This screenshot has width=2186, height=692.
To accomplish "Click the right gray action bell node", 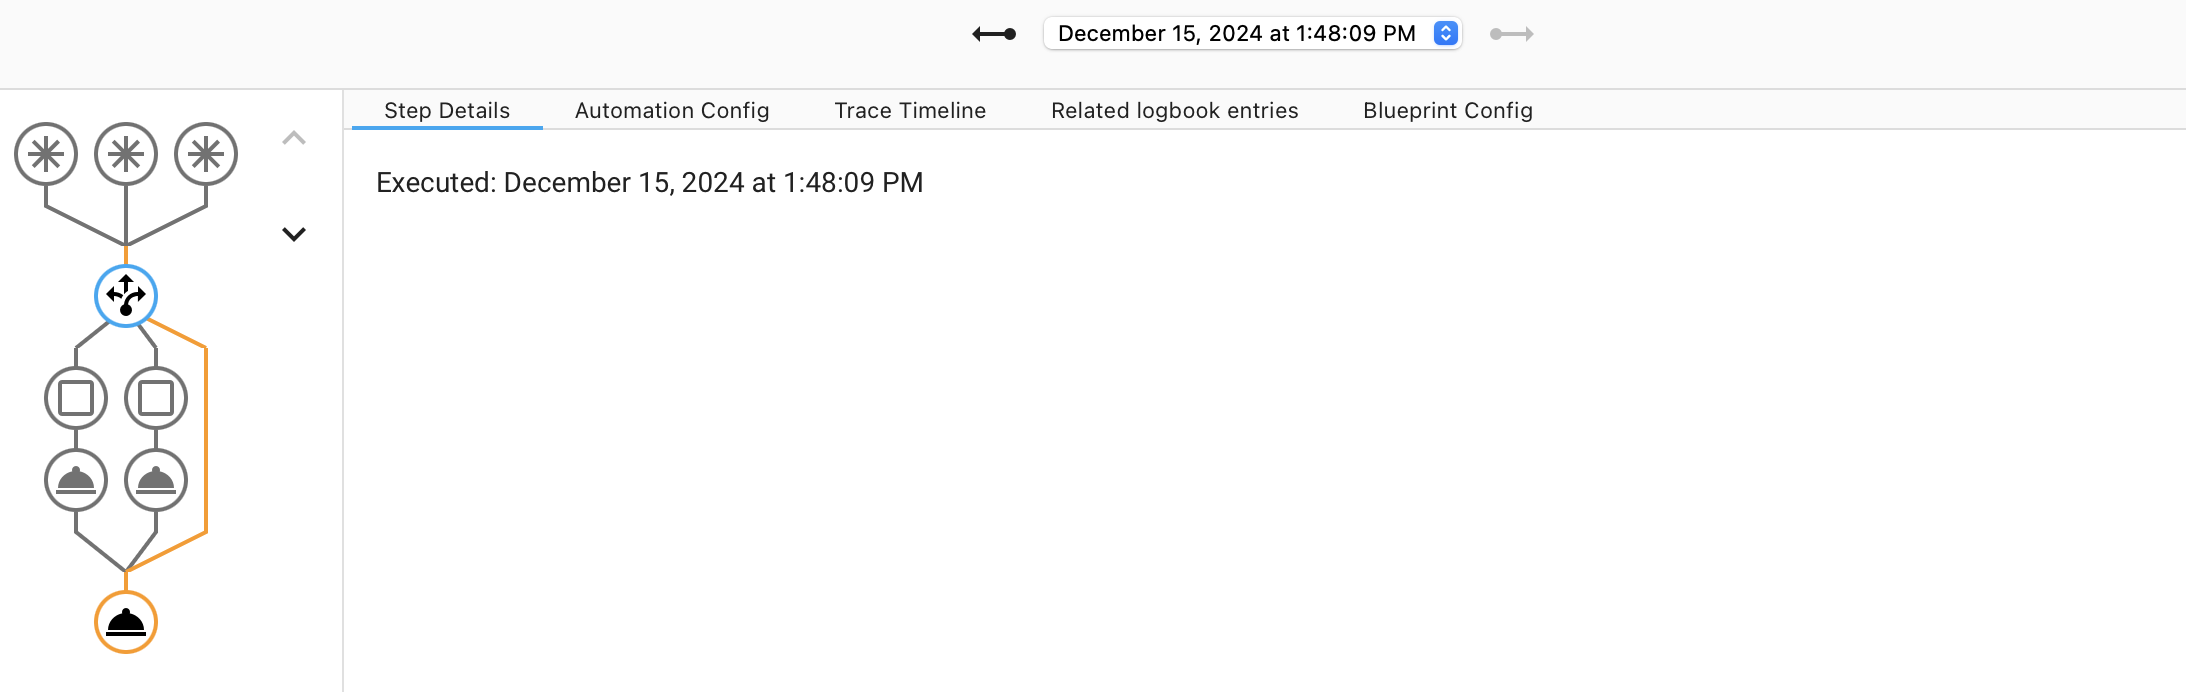I will click(156, 480).
